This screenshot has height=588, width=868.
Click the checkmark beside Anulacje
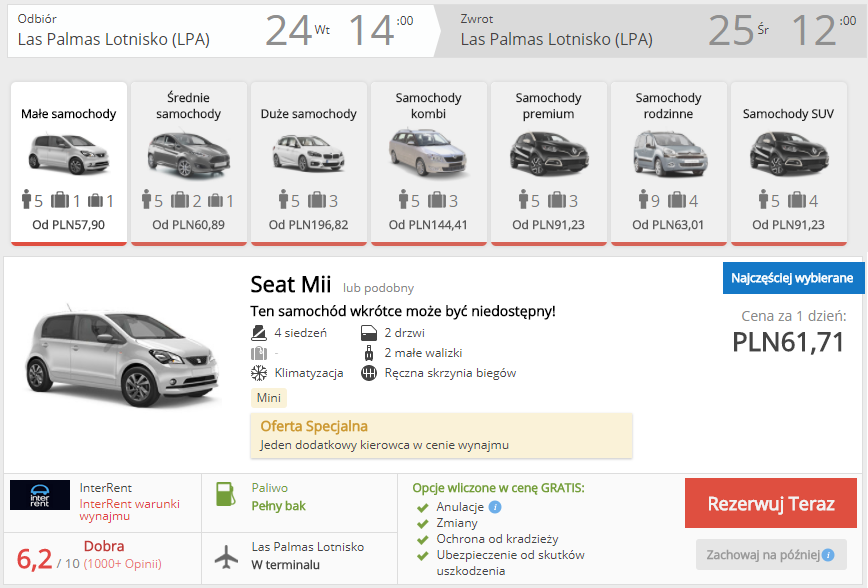coord(423,508)
